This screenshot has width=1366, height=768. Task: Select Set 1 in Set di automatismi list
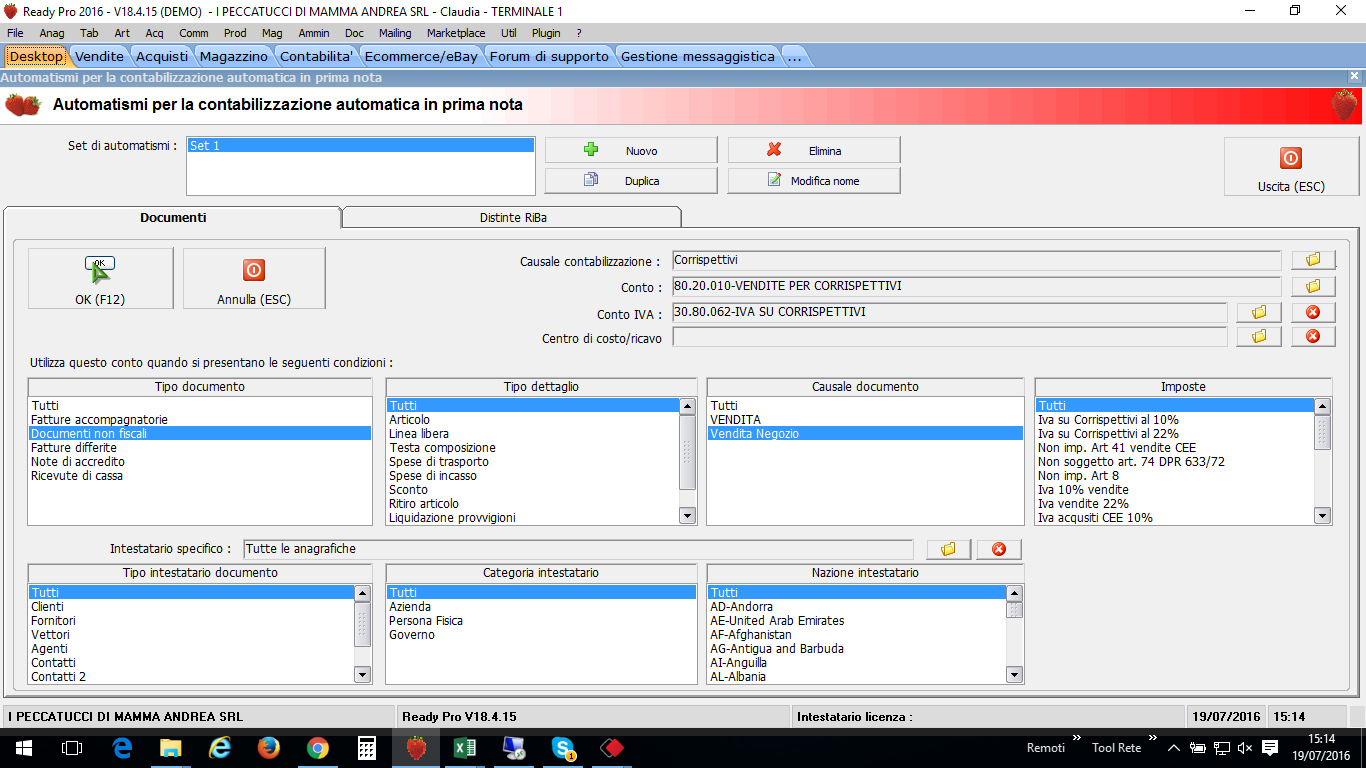point(361,145)
